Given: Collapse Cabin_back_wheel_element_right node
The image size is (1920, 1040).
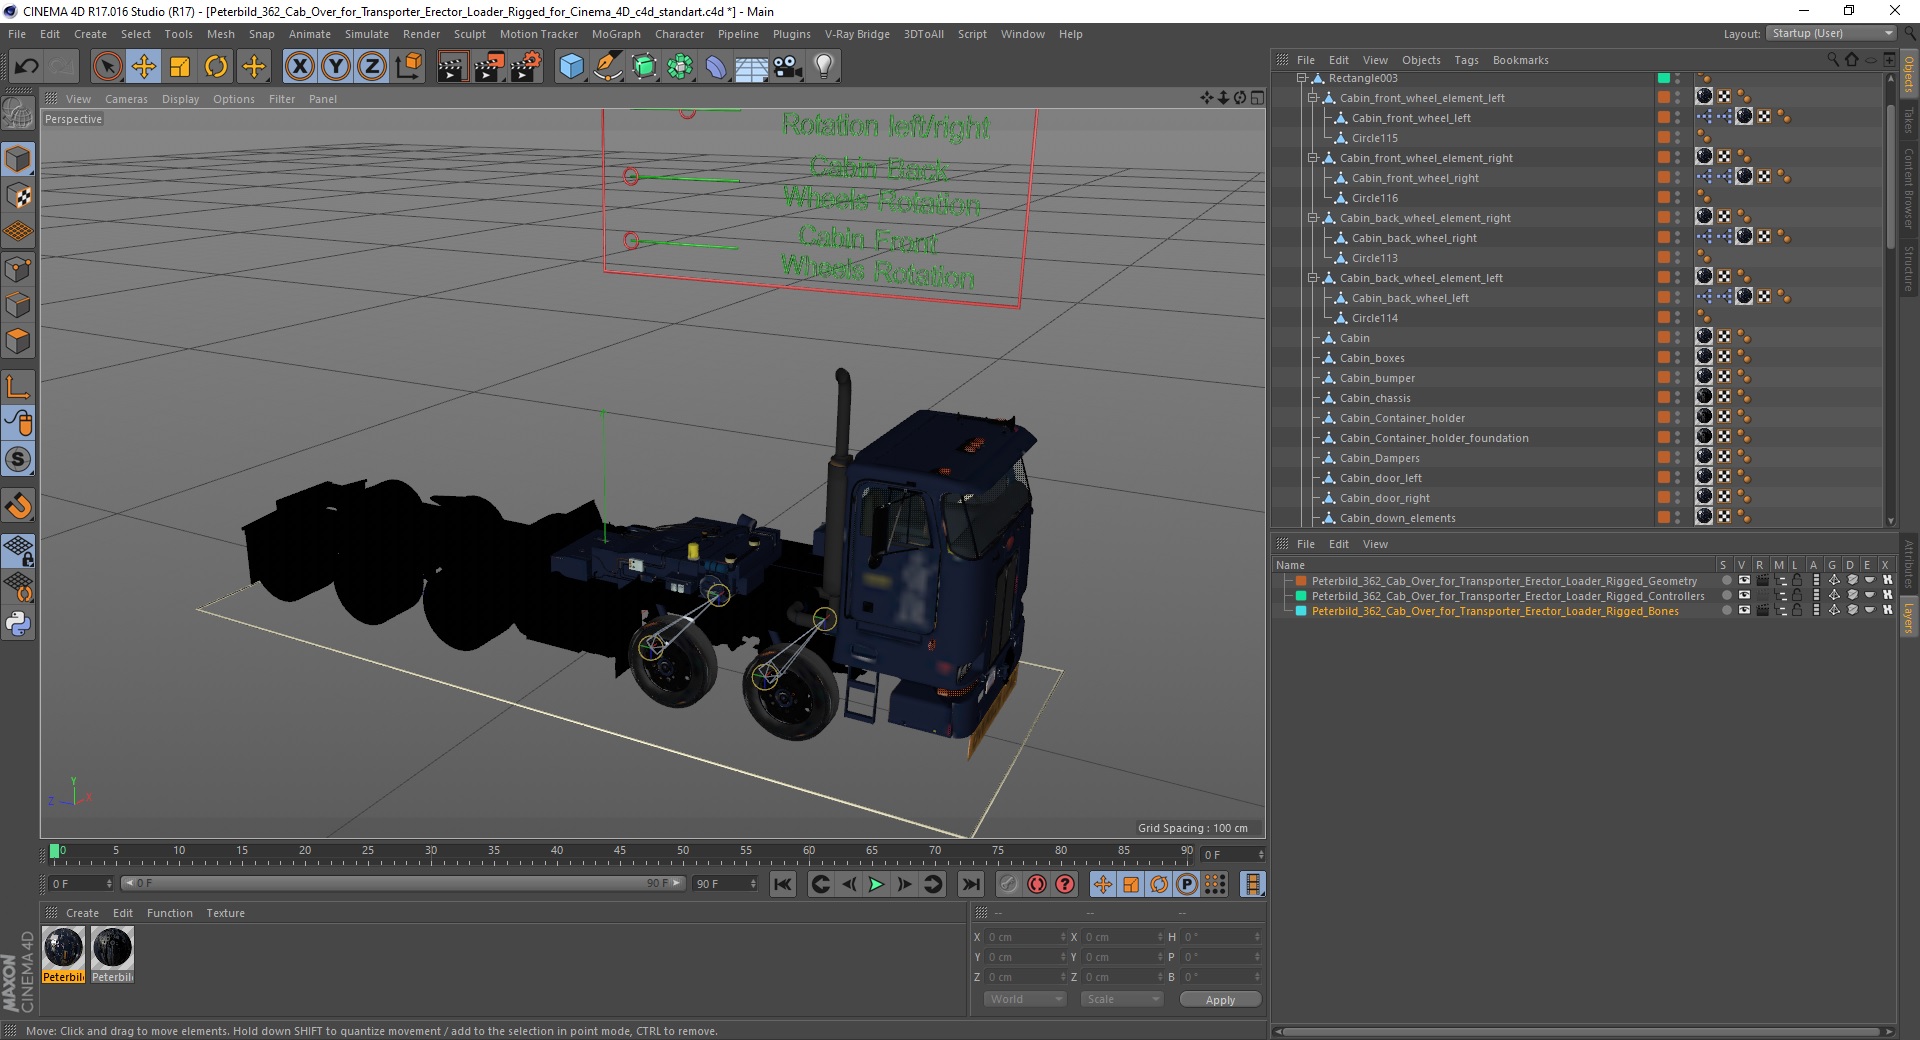Looking at the screenshot, I should pyautogui.click(x=1313, y=218).
